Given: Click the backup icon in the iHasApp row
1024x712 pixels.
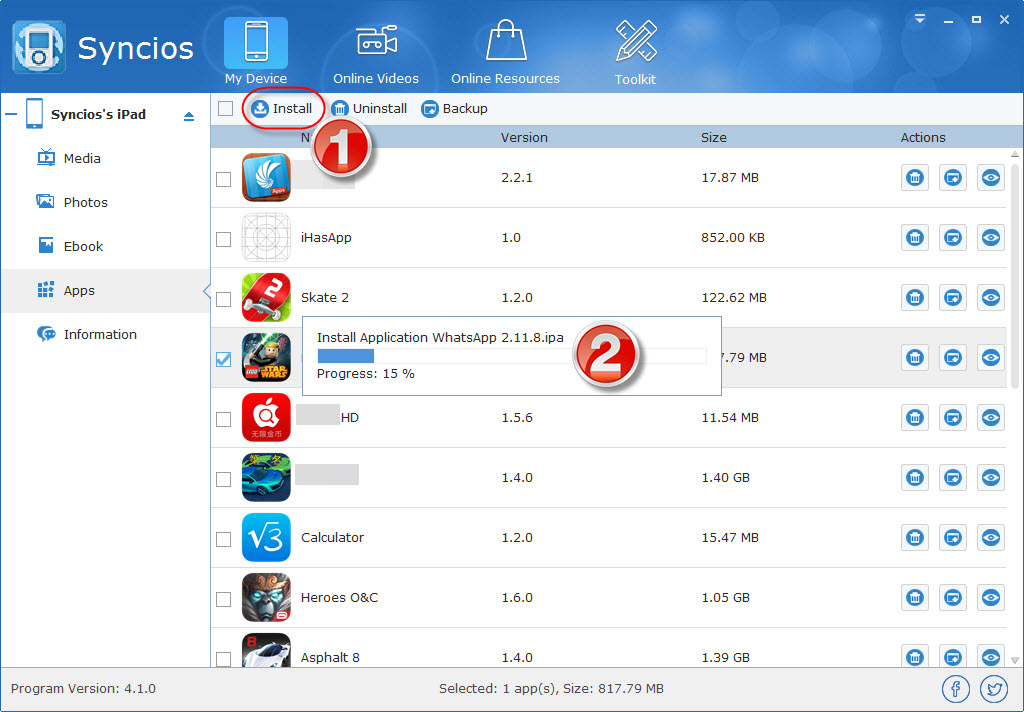Looking at the screenshot, I should tap(953, 238).
